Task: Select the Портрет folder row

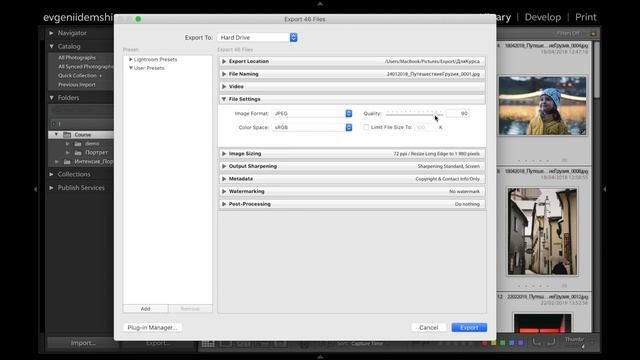Action: tap(82, 153)
